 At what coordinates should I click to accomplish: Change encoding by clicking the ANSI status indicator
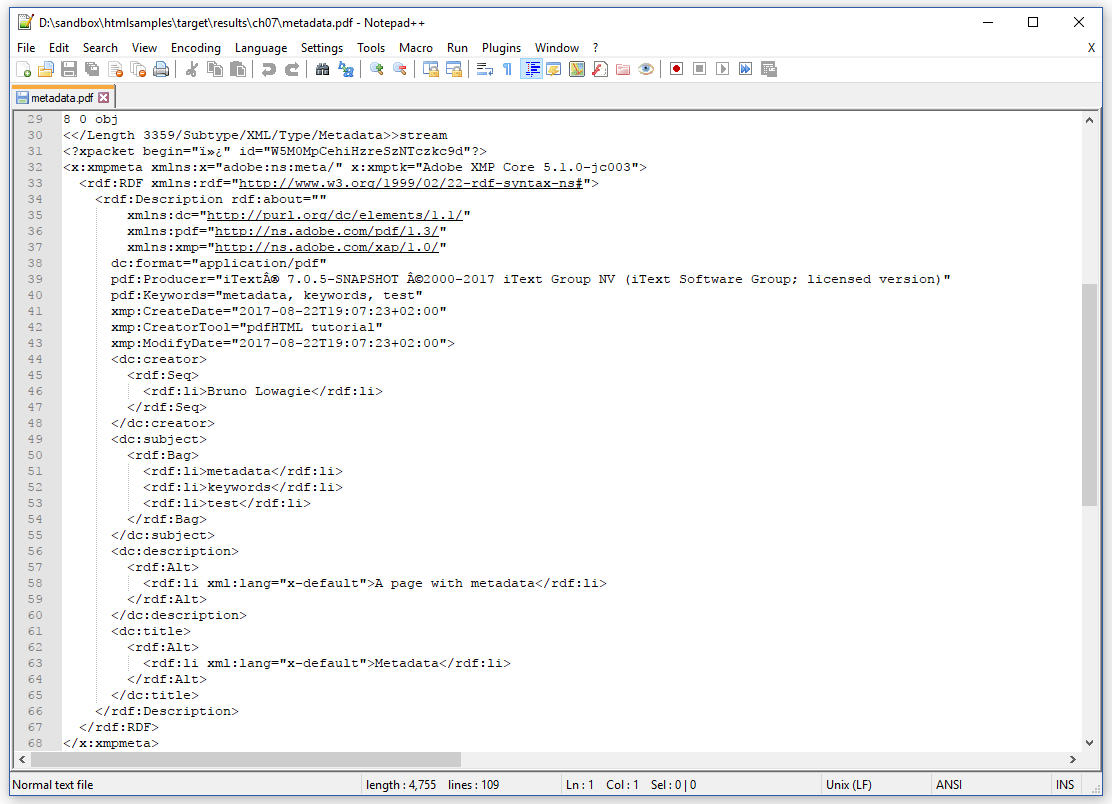point(949,785)
